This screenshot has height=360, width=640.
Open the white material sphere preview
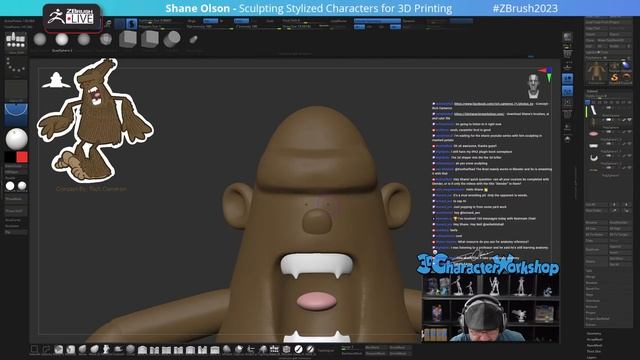tap(16, 139)
